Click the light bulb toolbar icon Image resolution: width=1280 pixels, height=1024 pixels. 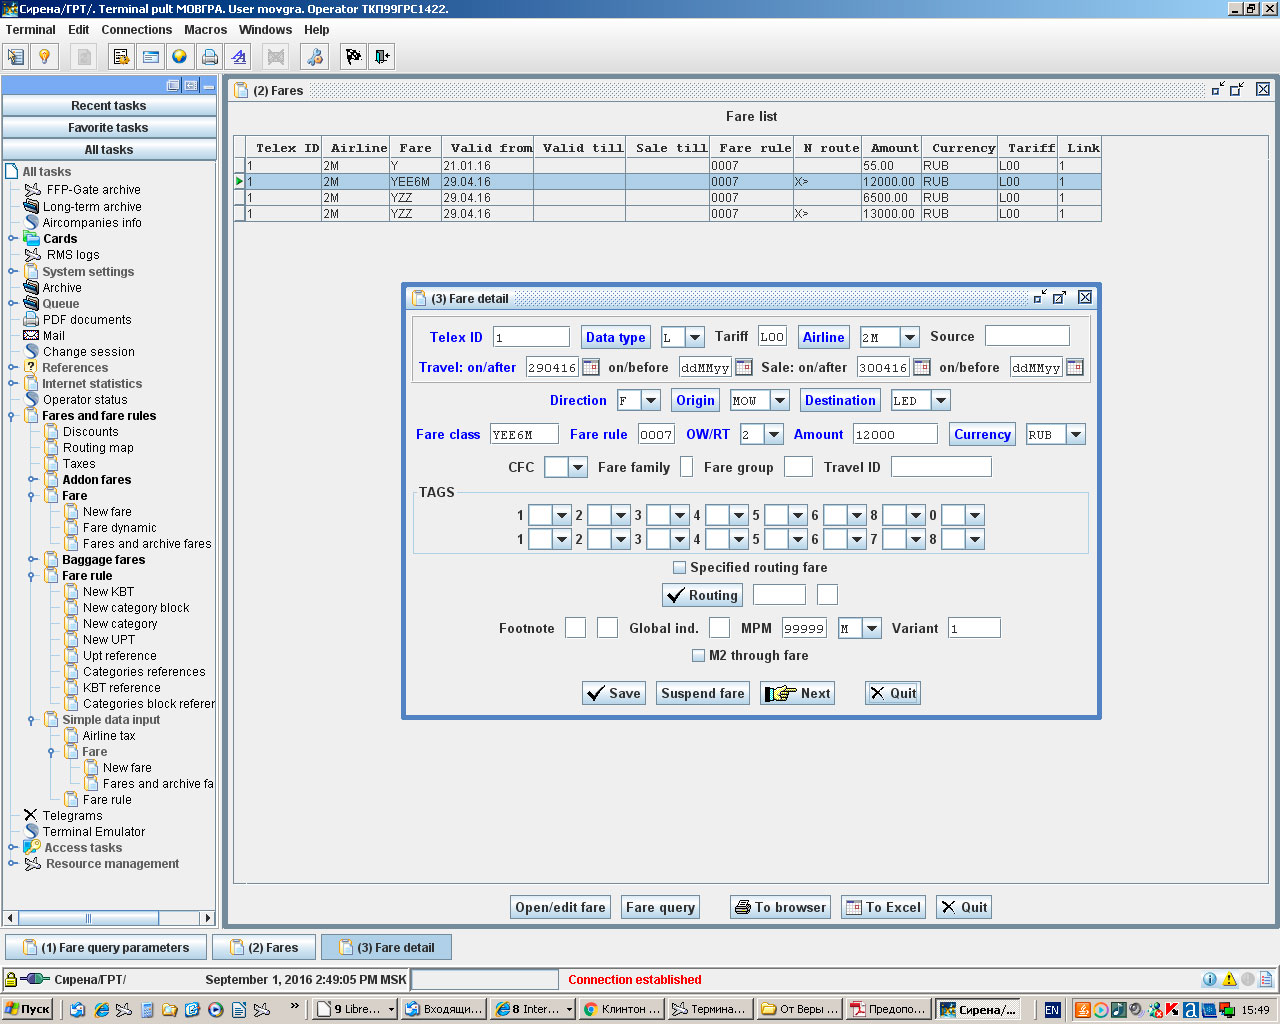[44, 57]
